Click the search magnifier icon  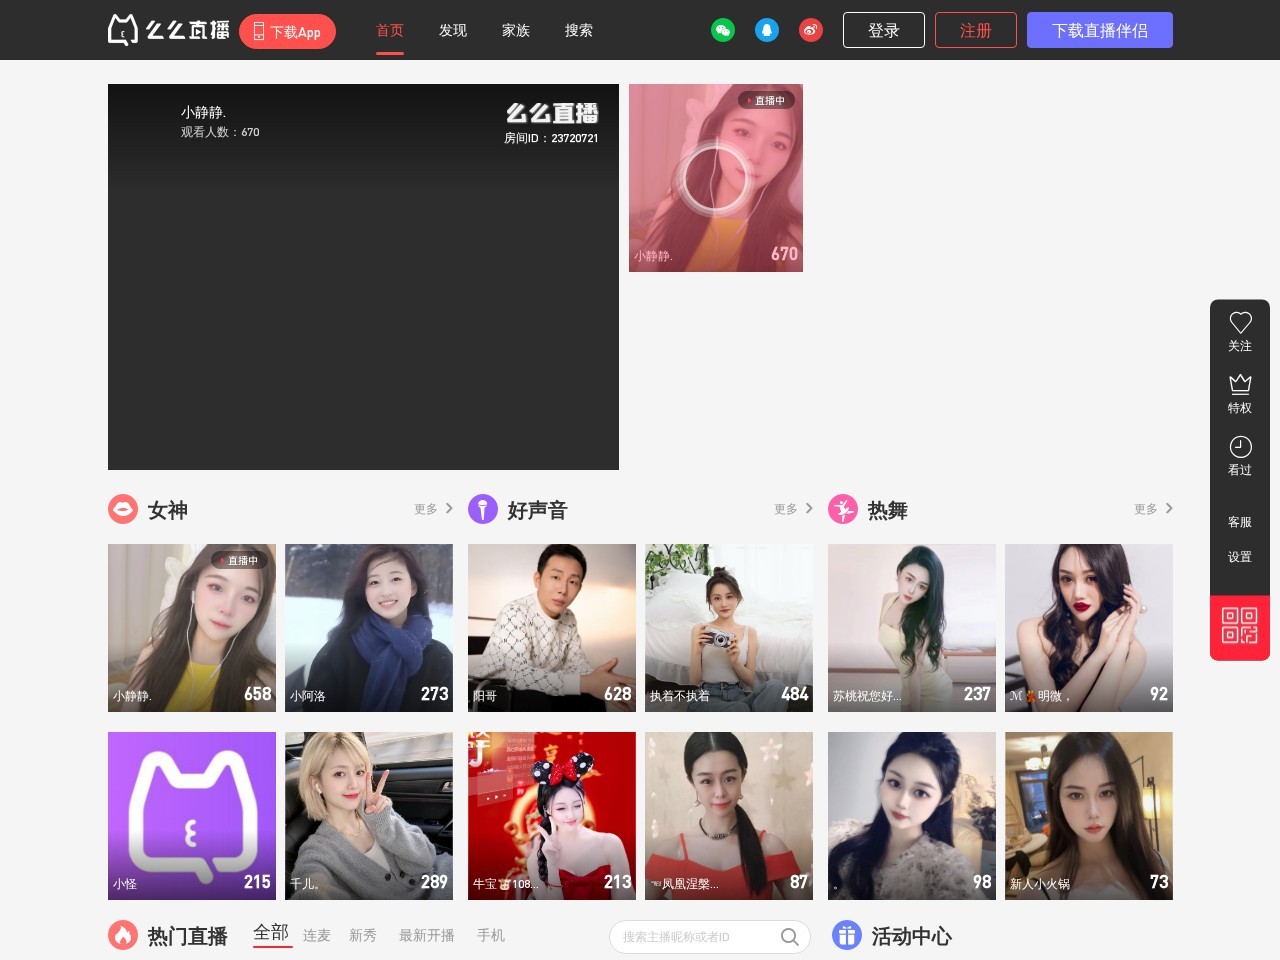[x=790, y=937]
